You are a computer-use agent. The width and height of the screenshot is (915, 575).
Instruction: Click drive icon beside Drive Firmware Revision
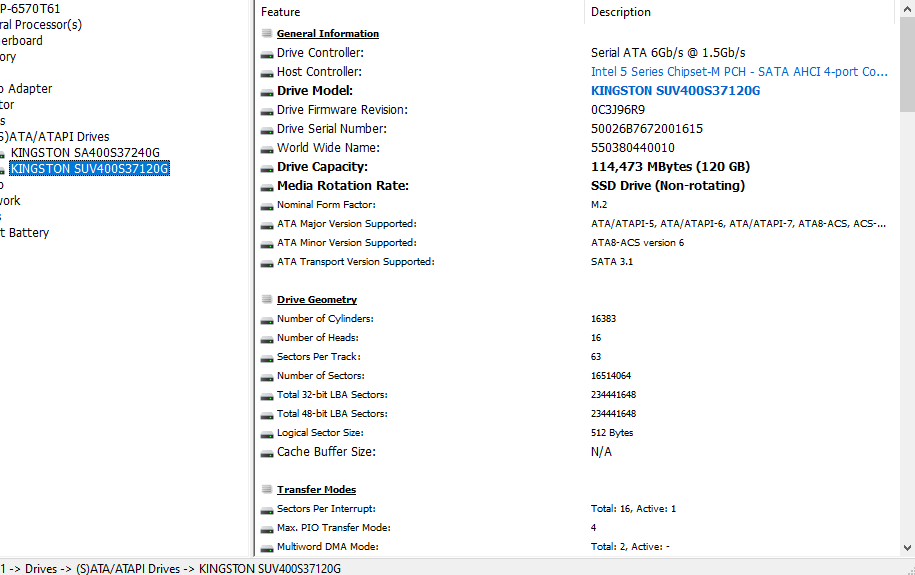[267, 111]
